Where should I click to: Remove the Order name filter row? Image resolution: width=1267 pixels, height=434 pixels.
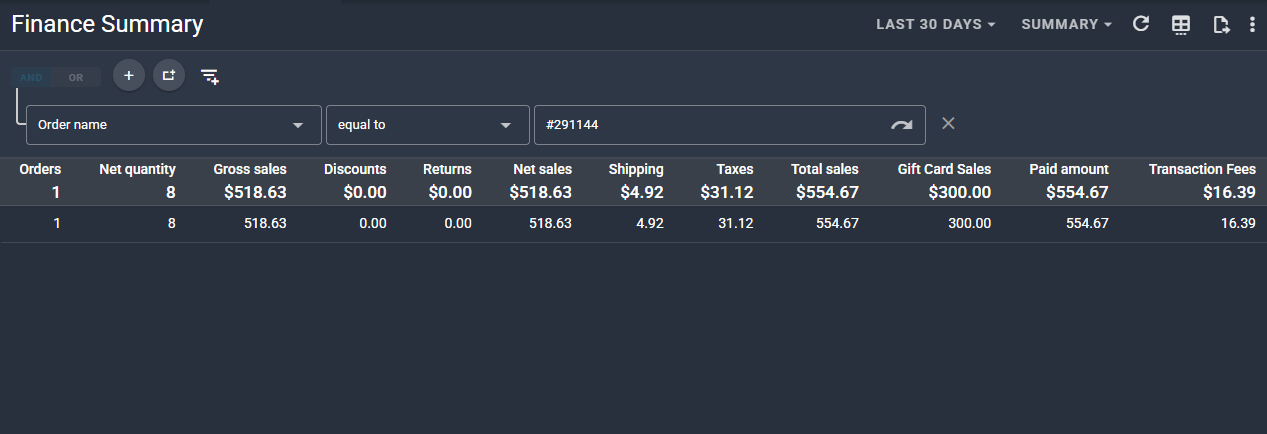[x=949, y=123]
